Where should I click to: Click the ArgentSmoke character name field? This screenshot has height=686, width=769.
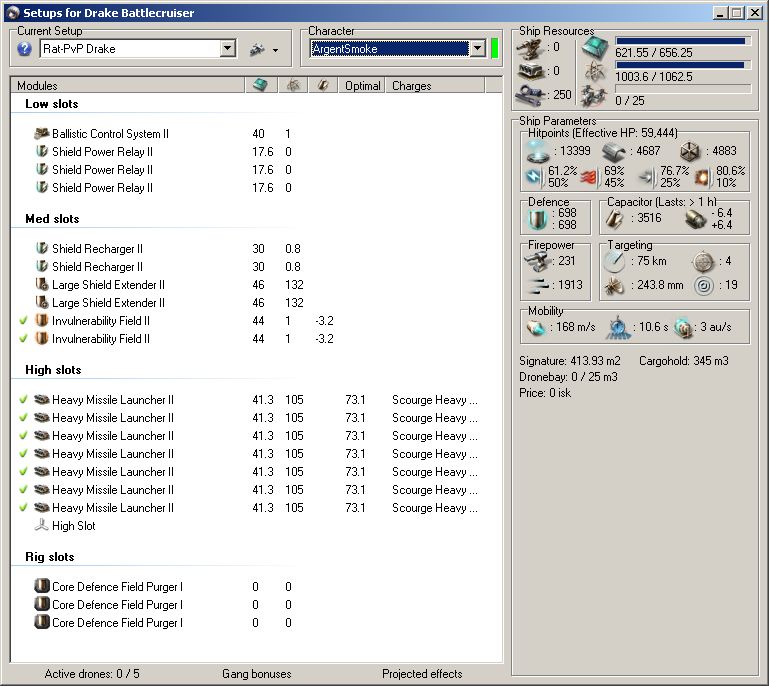click(x=389, y=49)
